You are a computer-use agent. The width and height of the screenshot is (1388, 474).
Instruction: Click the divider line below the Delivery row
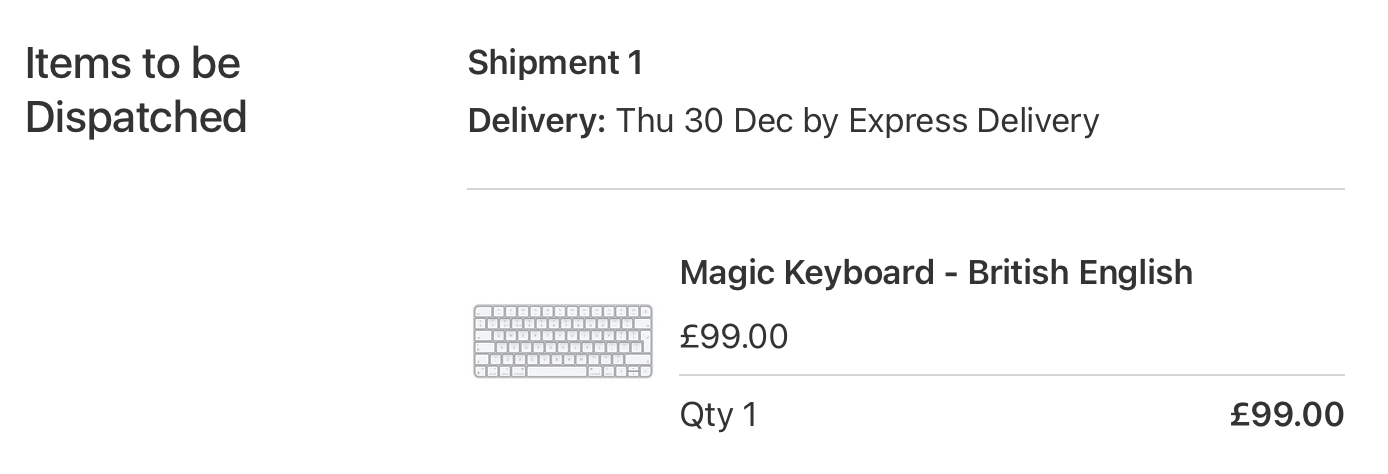click(x=905, y=189)
